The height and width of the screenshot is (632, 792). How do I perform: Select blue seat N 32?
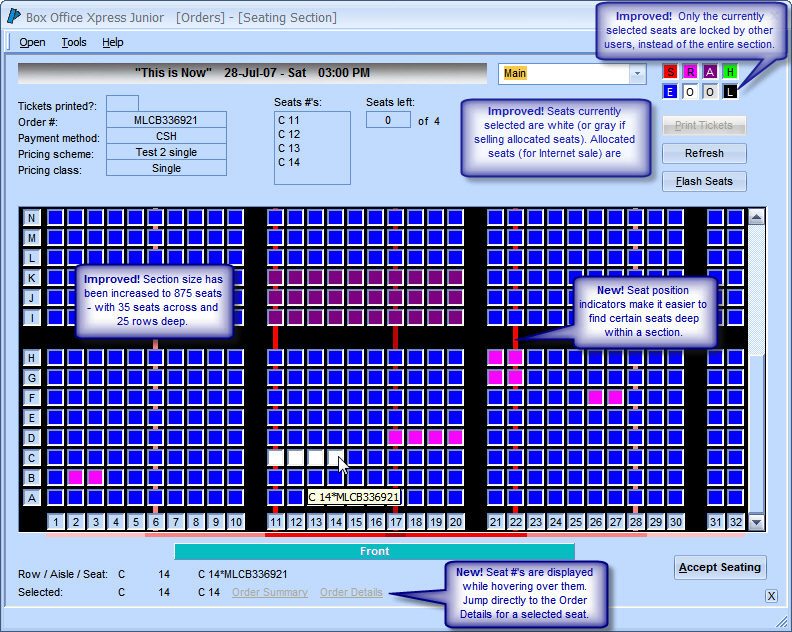735,217
